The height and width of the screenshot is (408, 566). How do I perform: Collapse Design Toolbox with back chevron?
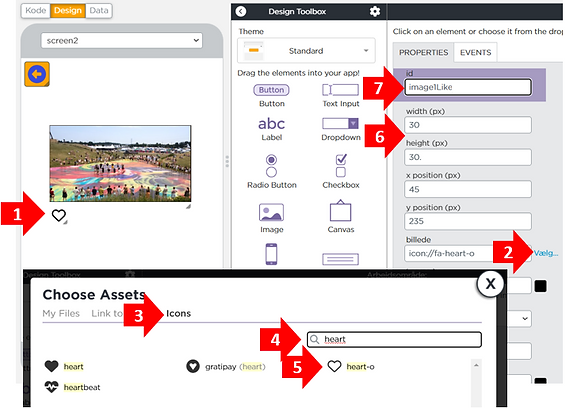pos(241,12)
